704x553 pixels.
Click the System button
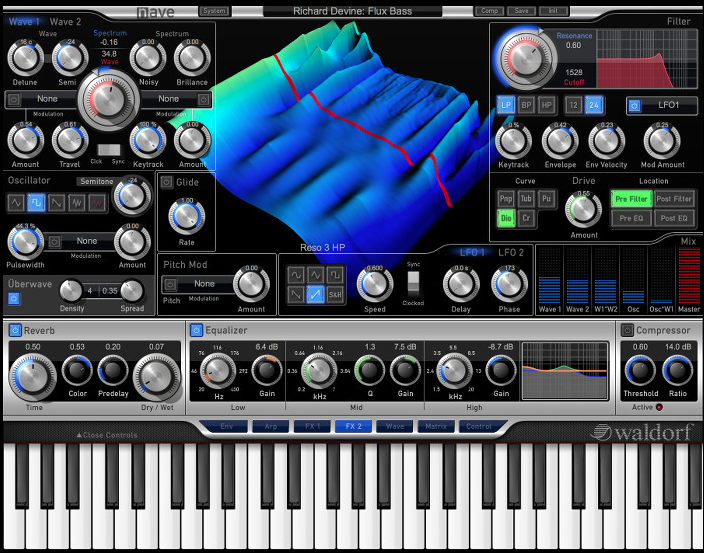click(214, 11)
